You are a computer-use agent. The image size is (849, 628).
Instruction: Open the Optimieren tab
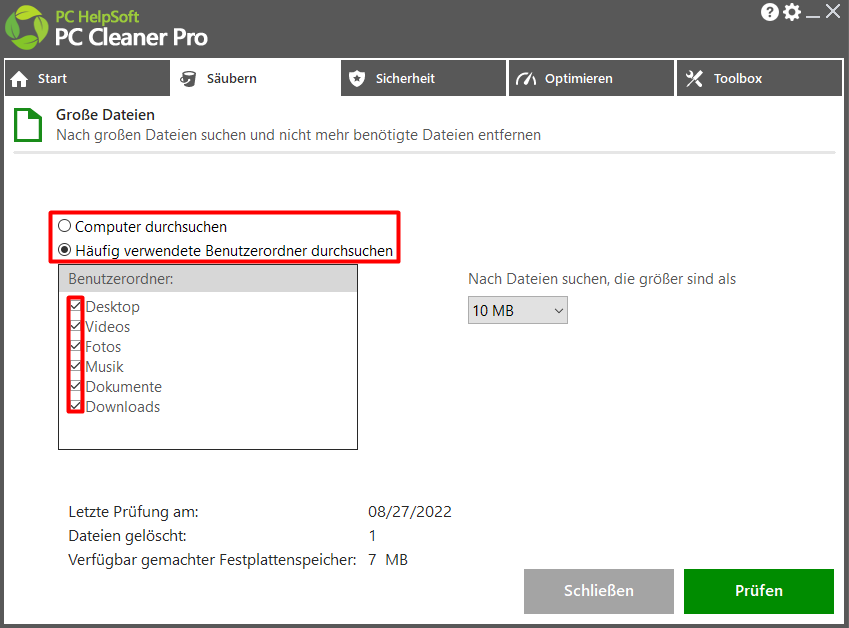click(x=591, y=78)
